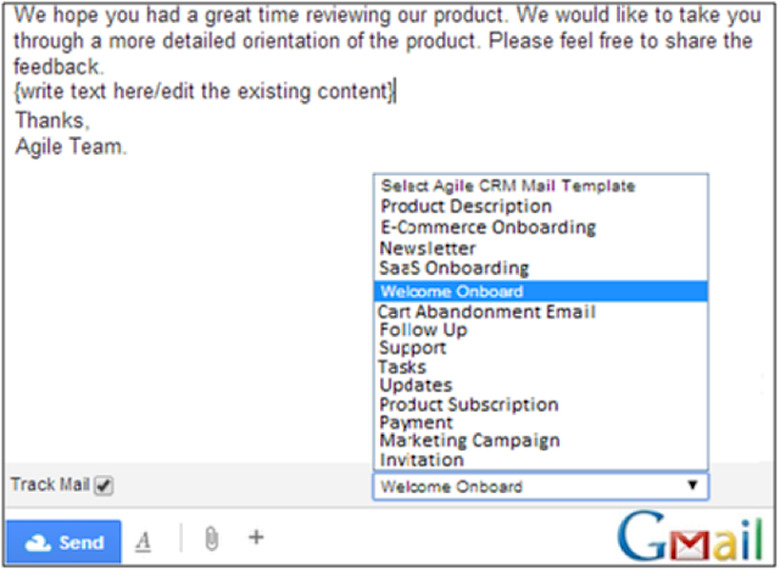Toggle the Track Mail checkbox
This screenshot has width=780, height=571.
[x=104, y=485]
